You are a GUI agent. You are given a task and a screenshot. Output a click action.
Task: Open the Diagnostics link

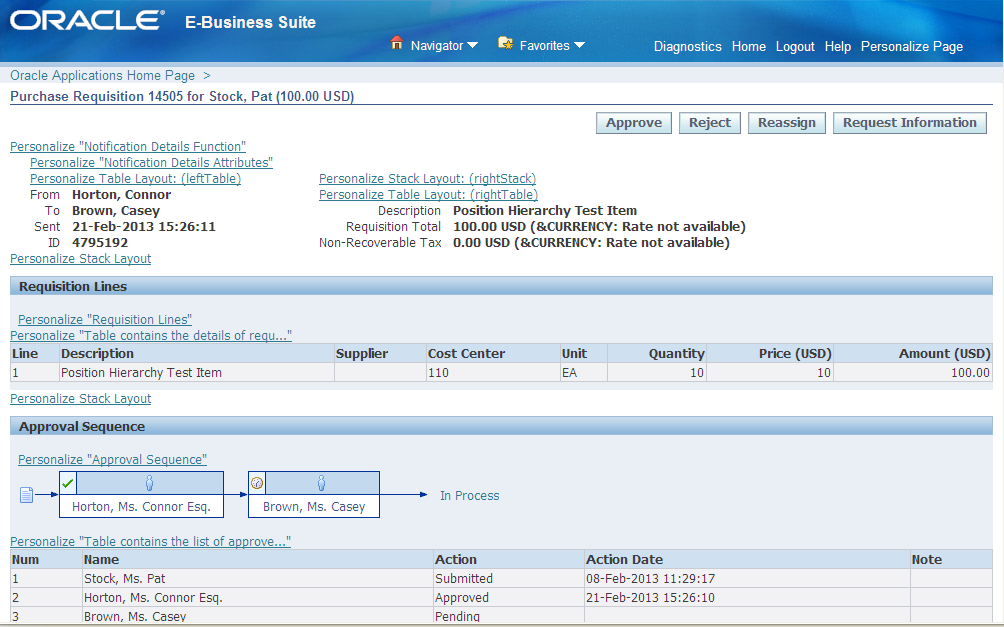pyautogui.click(x=688, y=46)
